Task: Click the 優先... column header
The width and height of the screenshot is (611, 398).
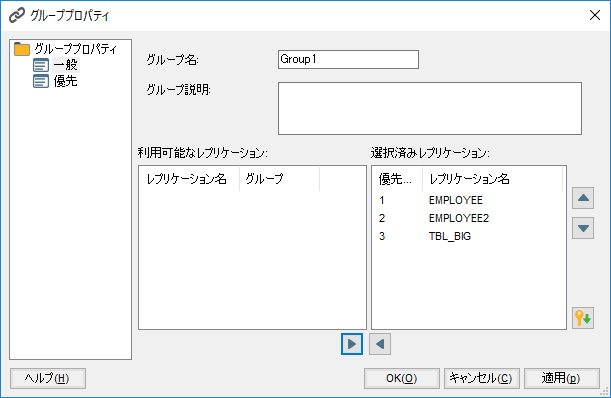Action: tap(397, 179)
